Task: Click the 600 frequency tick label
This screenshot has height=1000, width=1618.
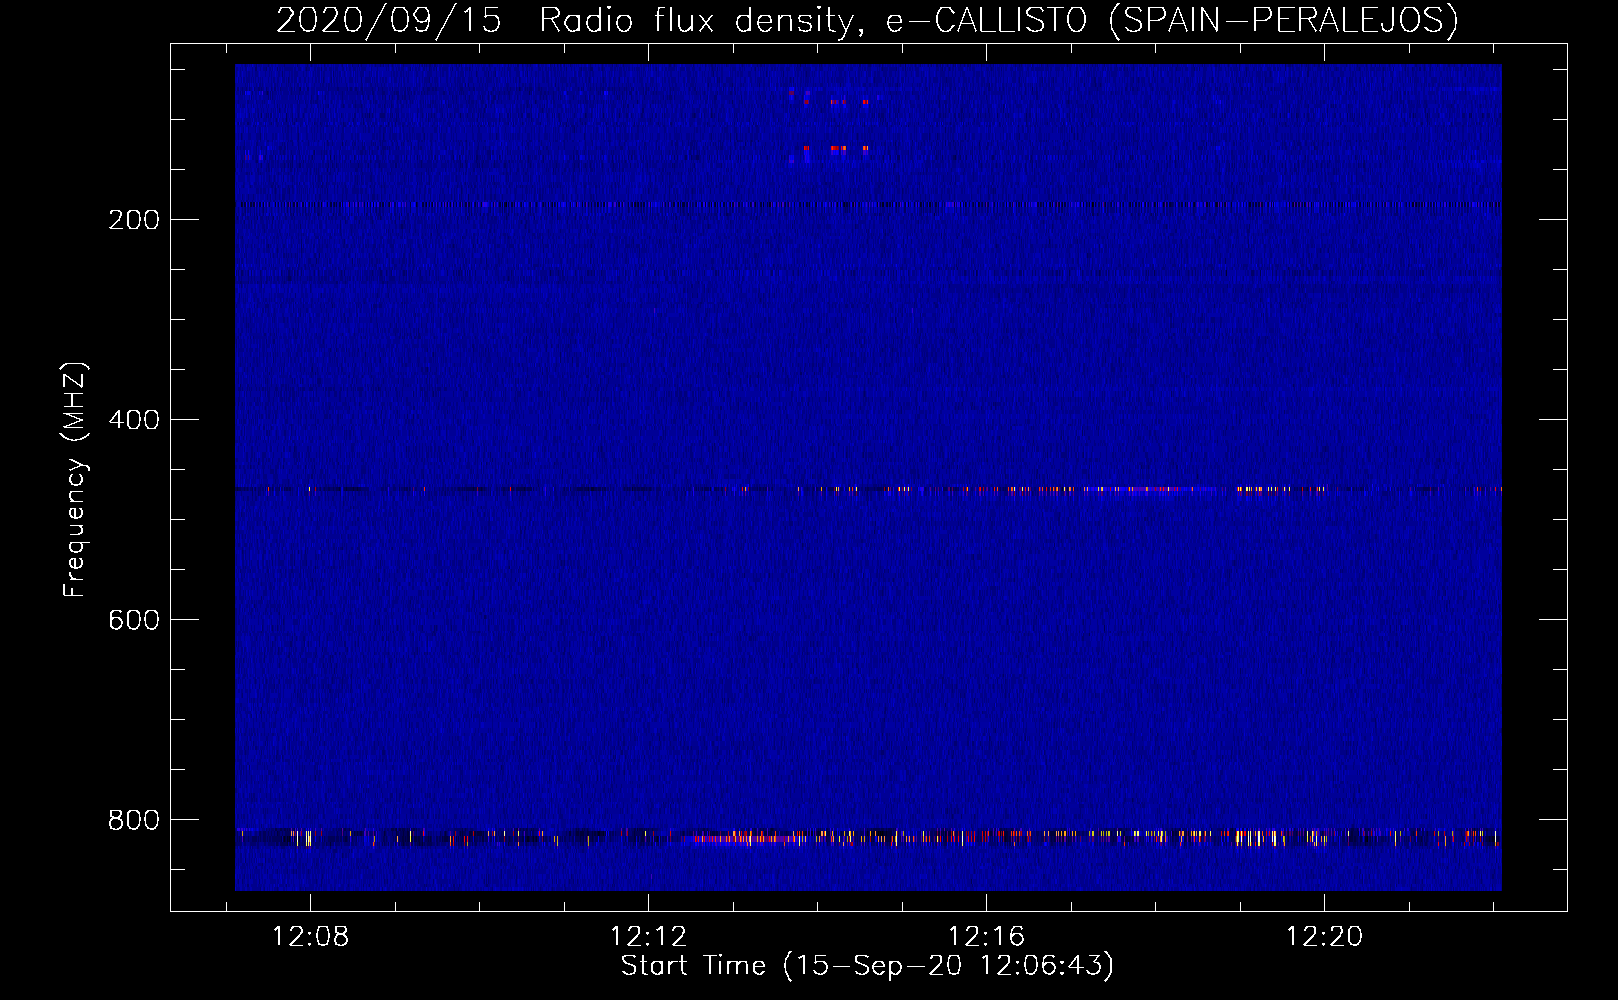Action: coord(134,620)
